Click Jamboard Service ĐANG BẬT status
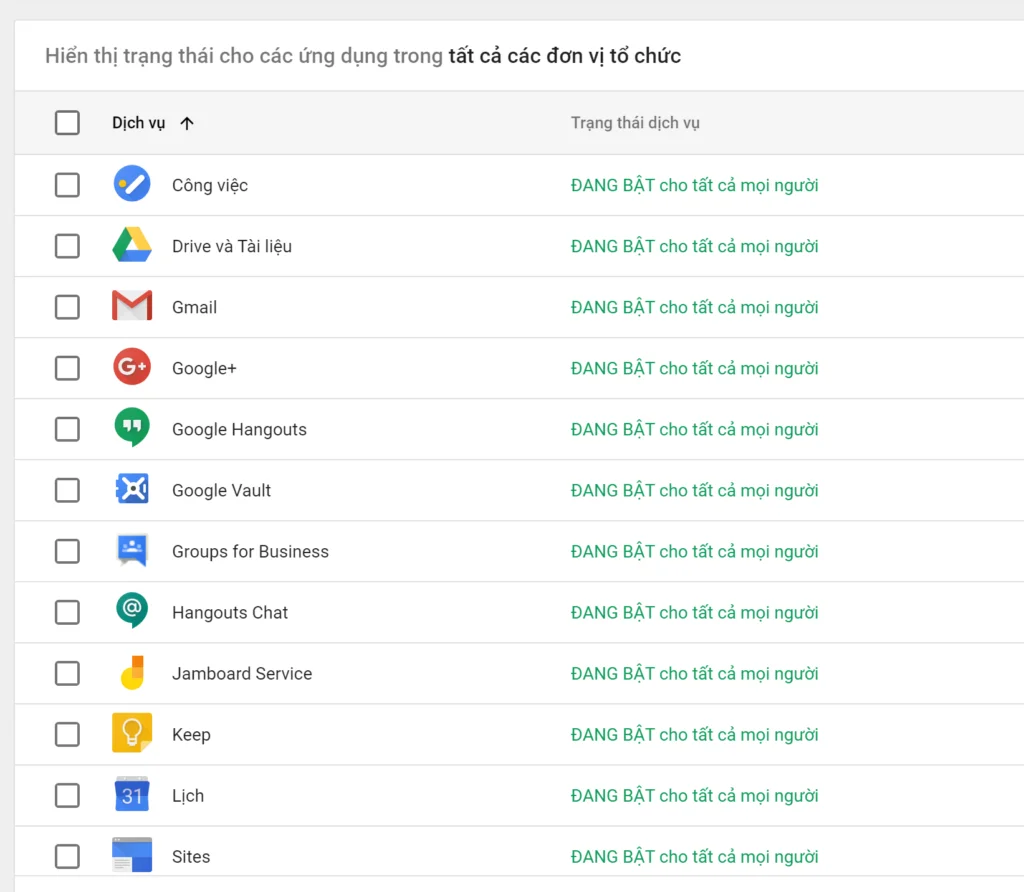Image resolution: width=1024 pixels, height=892 pixels. click(x=694, y=674)
